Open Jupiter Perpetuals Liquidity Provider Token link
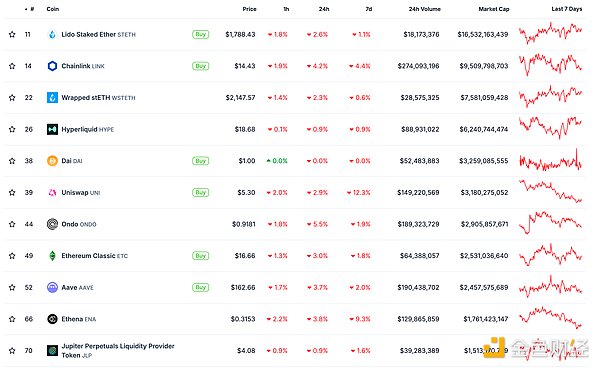600x369 pixels. pyautogui.click(x=118, y=351)
